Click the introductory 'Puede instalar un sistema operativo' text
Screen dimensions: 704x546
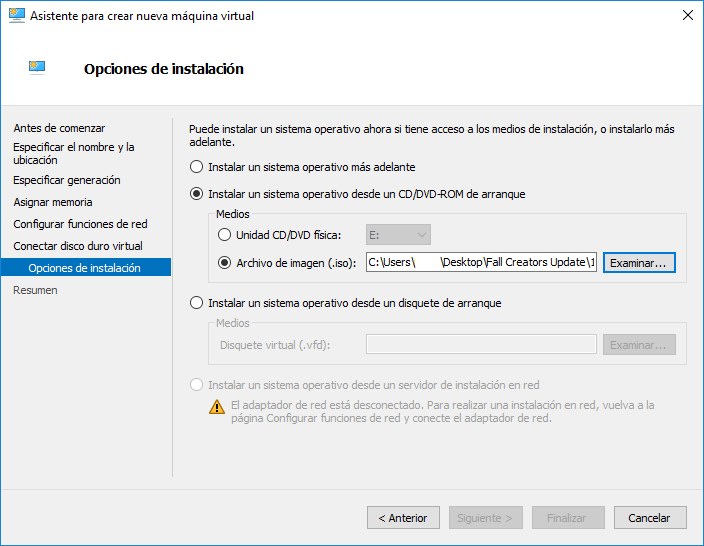(431, 136)
